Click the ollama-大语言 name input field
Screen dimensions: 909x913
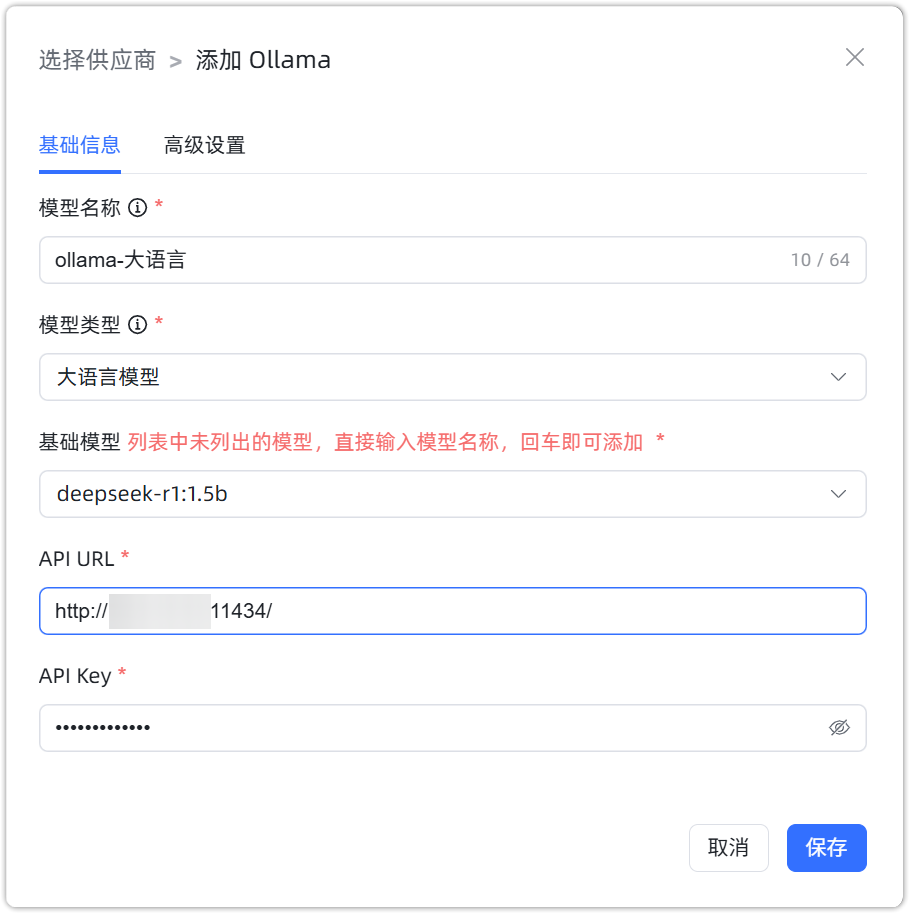(400, 260)
